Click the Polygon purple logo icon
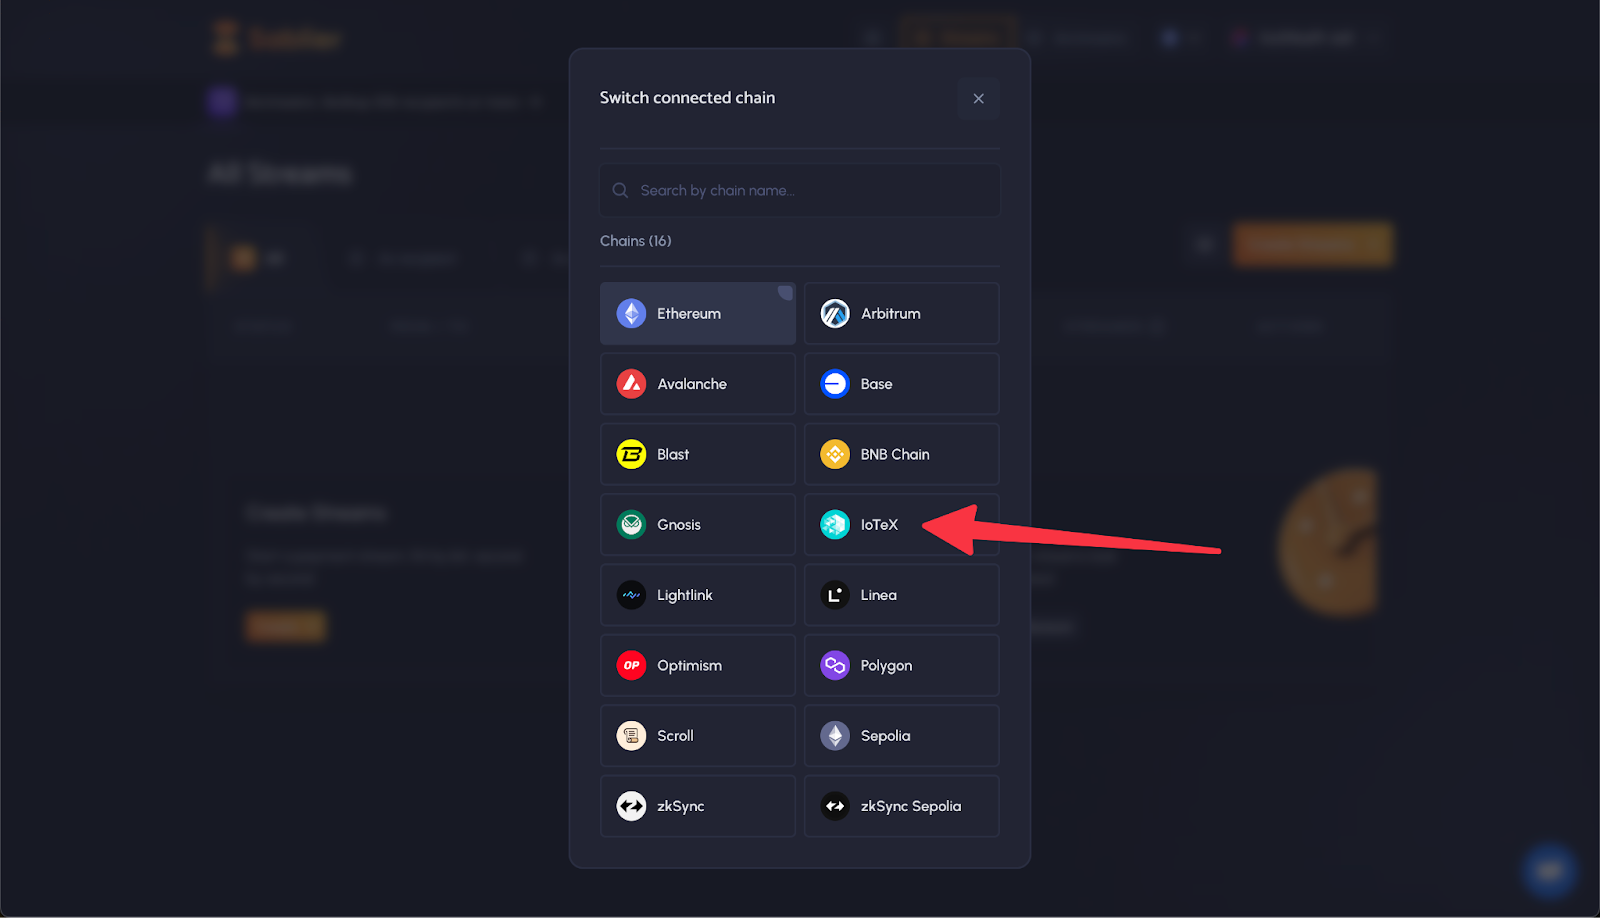Image resolution: width=1600 pixels, height=918 pixels. (835, 665)
